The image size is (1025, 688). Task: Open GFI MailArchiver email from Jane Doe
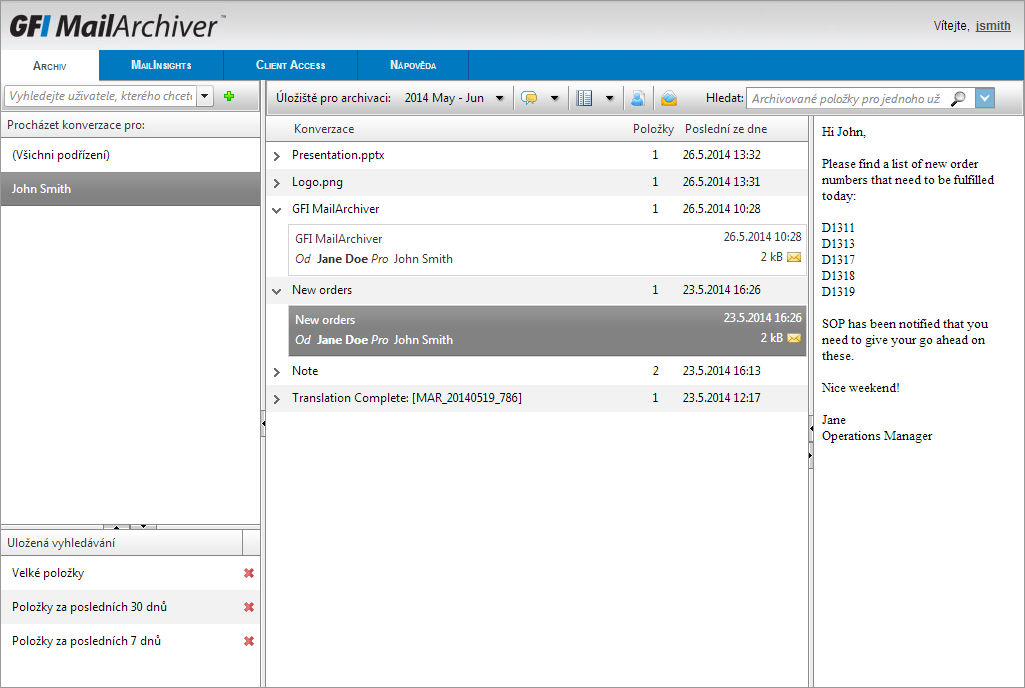point(547,249)
